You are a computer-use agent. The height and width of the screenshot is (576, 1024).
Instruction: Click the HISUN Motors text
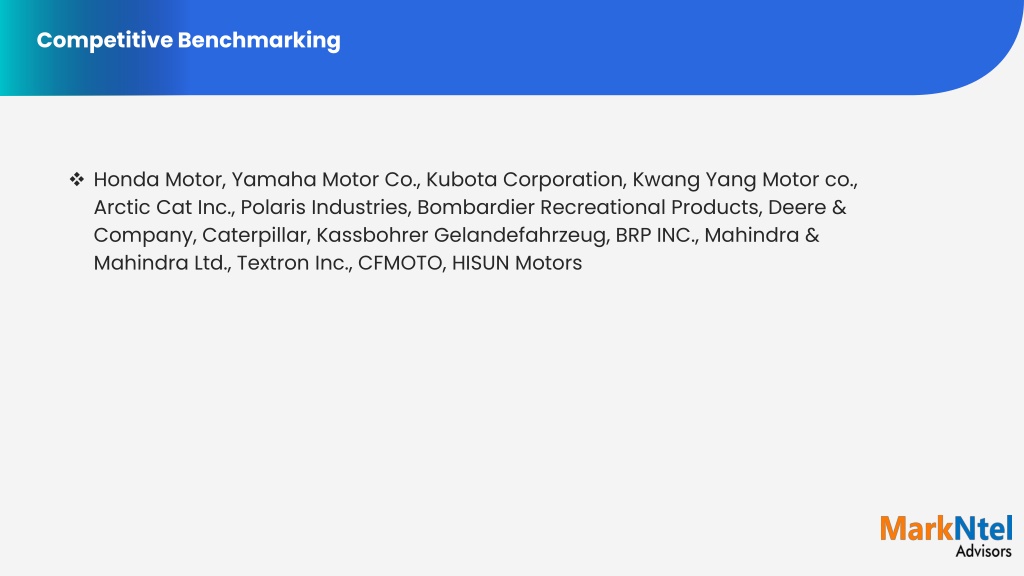click(517, 263)
